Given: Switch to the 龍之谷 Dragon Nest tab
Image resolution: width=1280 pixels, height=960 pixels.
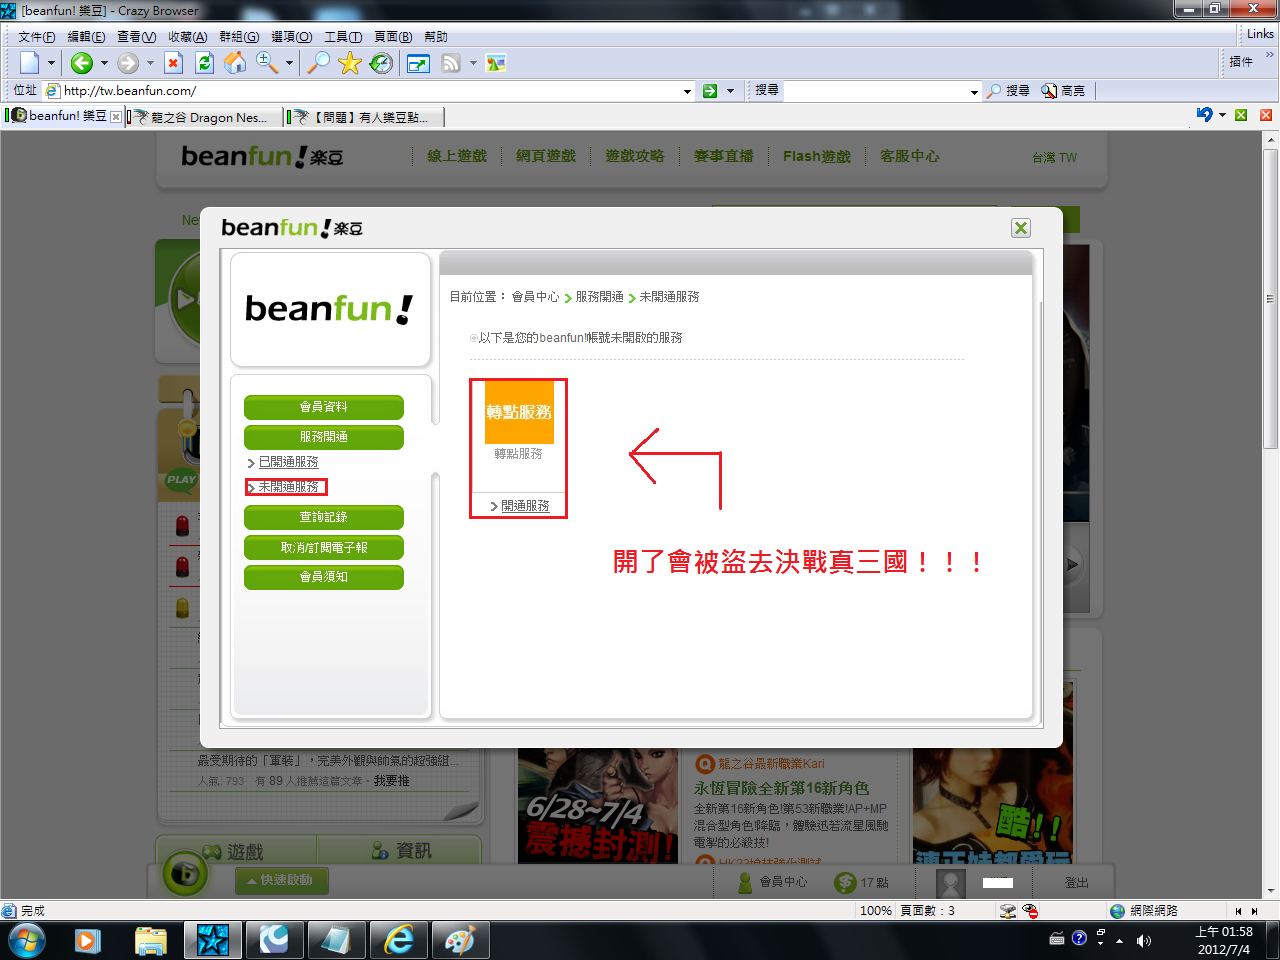Looking at the screenshot, I should pos(205,117).
